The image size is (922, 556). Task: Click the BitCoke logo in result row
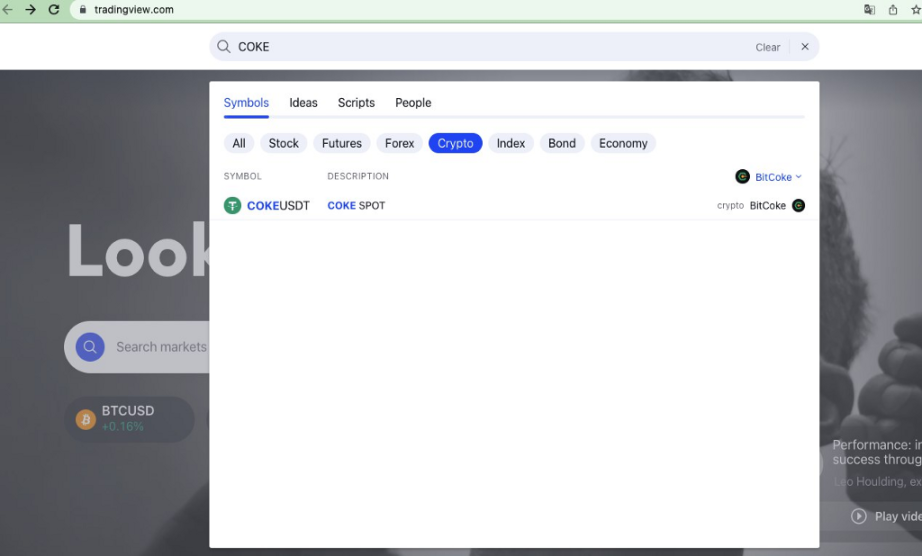[x=798, y=205]
